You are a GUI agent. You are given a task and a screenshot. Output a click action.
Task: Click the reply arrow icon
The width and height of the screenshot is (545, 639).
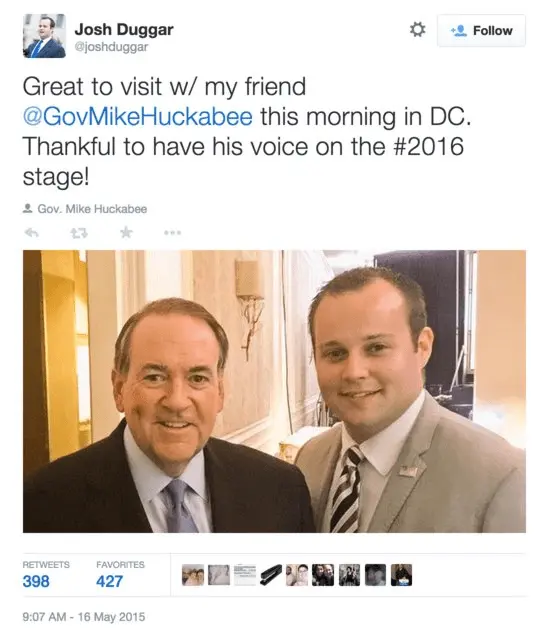[x=32, y=233]
